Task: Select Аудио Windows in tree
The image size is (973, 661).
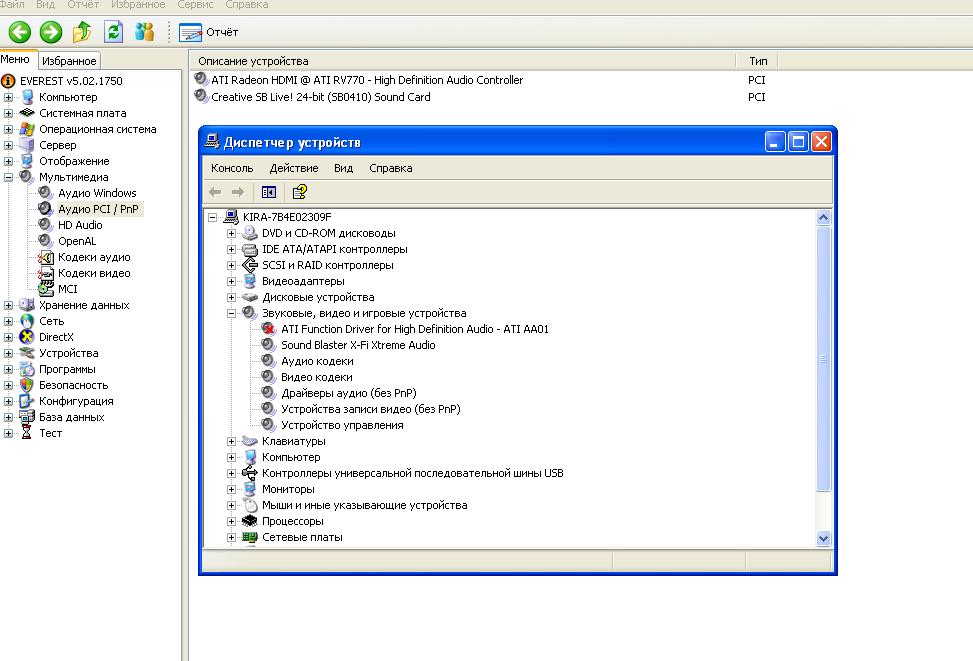Action: 97,193
